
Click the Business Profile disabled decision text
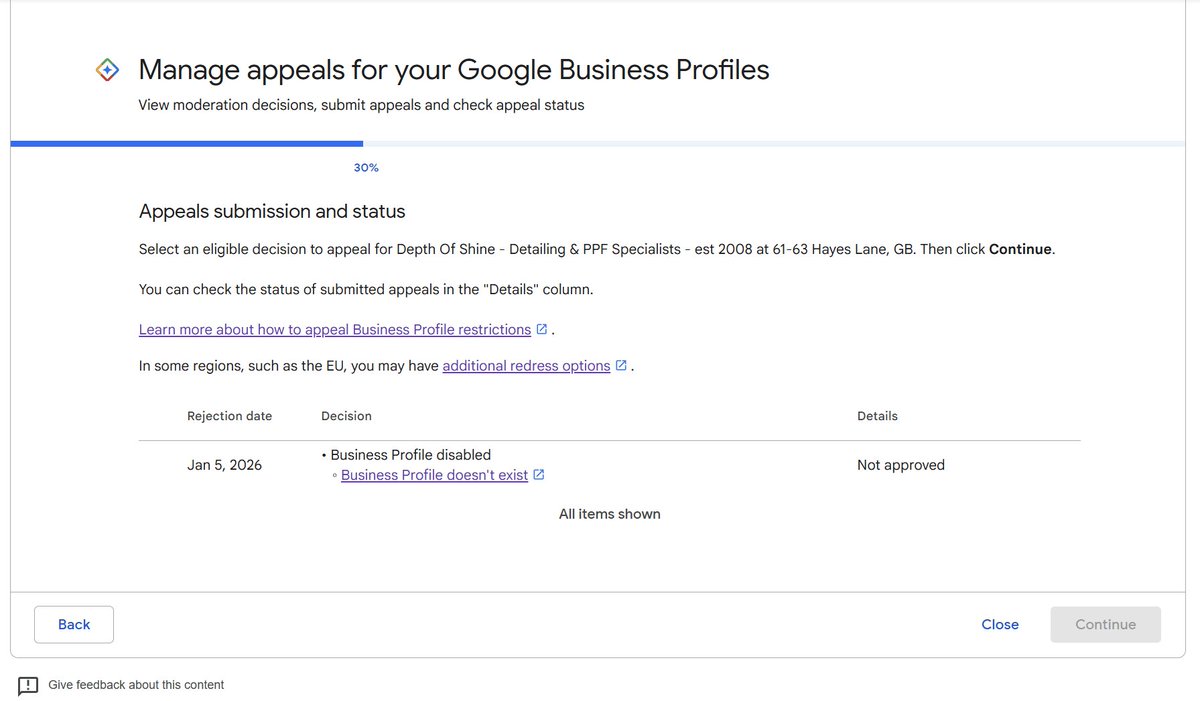(x=411, y=454)
